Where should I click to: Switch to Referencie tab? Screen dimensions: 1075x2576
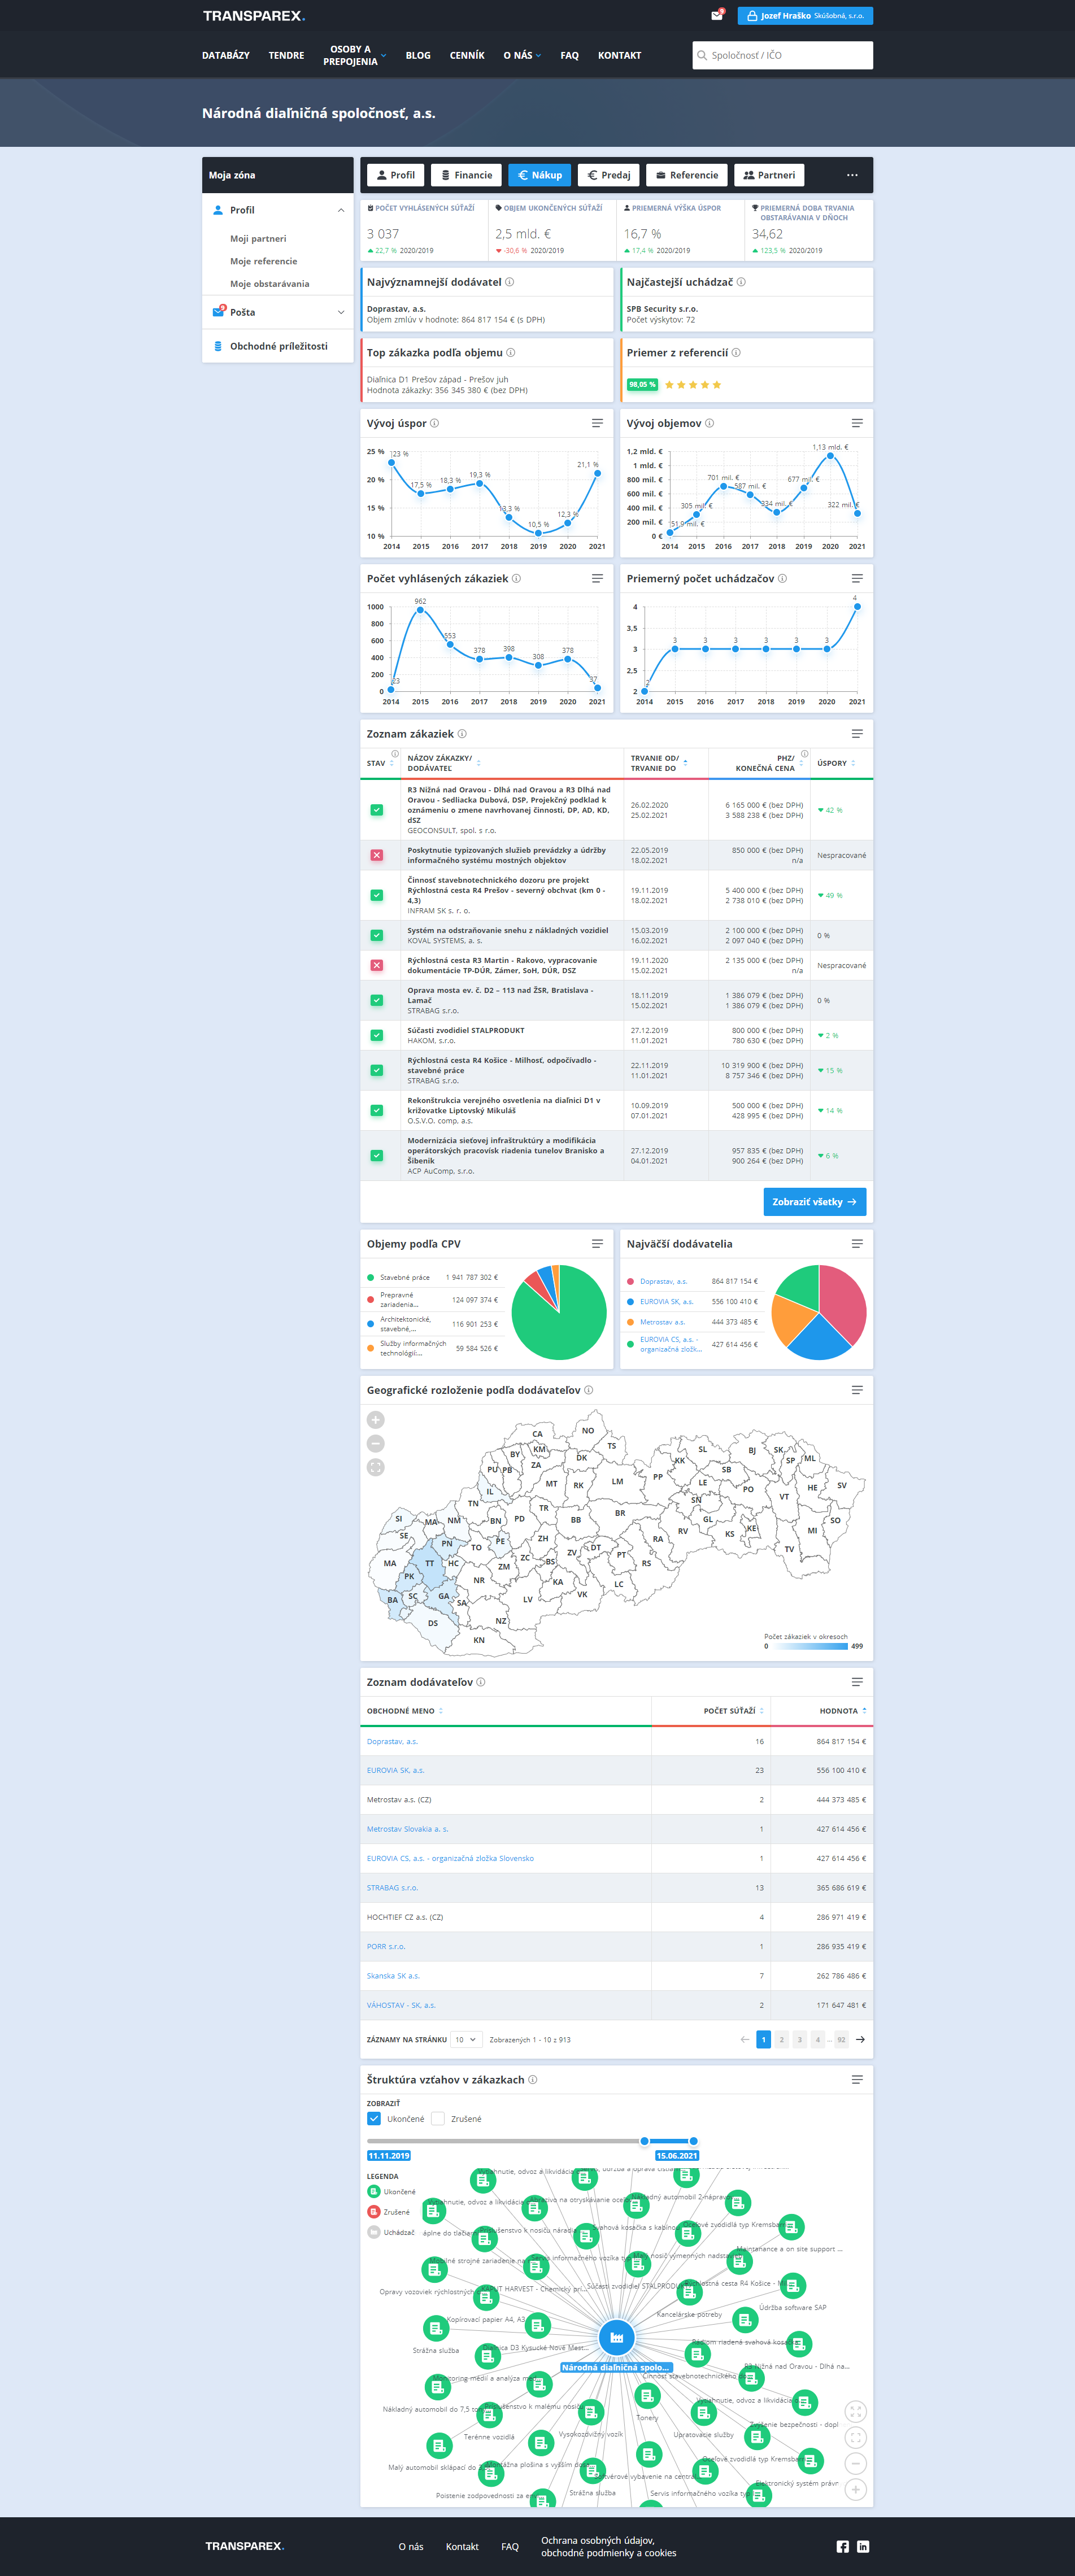[x=687, y=175]
